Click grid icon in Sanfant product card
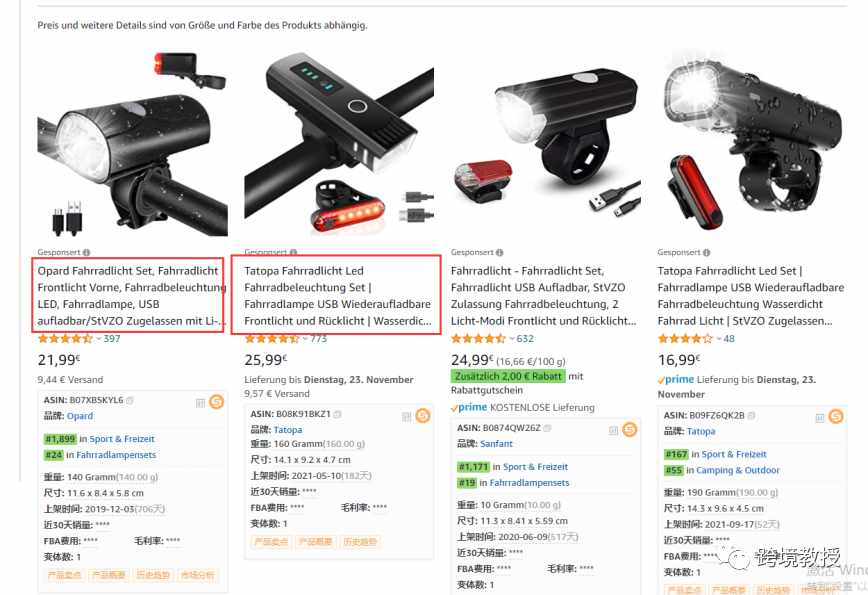 (x=613, y=431)
